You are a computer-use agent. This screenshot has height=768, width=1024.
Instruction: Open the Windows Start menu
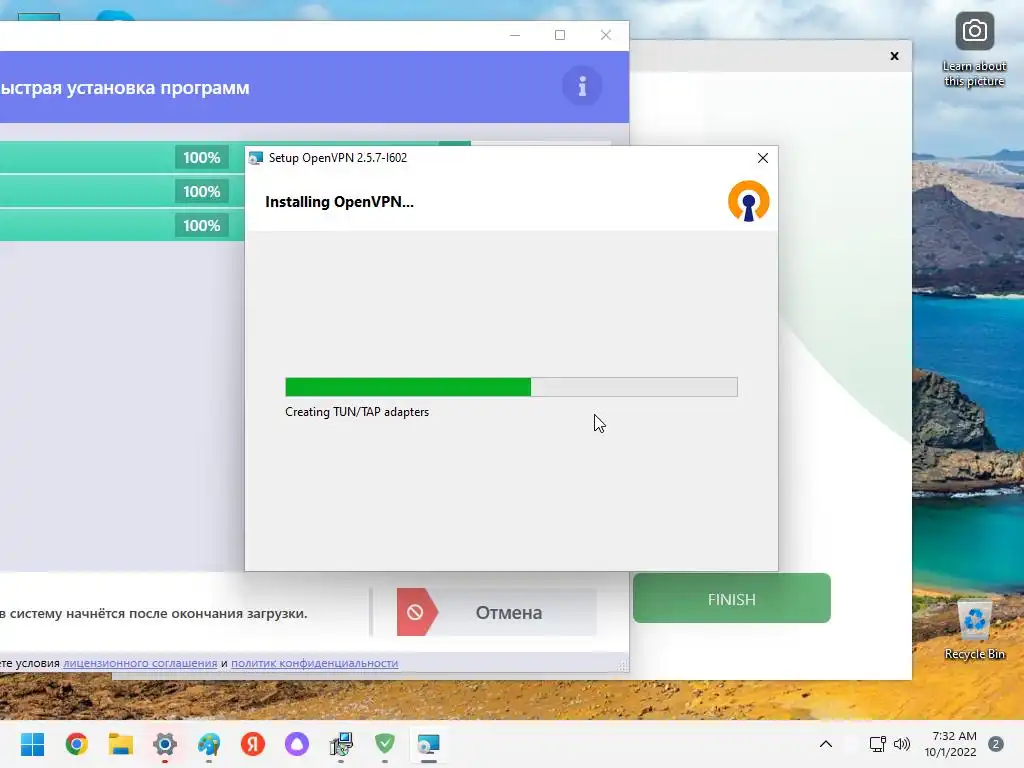pos(33,744)
